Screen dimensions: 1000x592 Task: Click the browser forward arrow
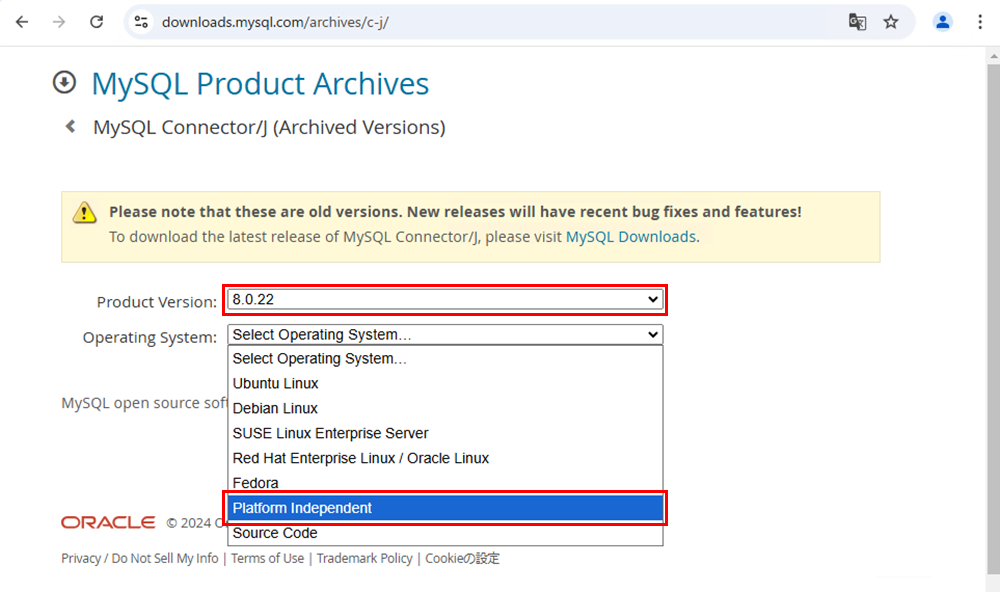click(x=59, y=22)
